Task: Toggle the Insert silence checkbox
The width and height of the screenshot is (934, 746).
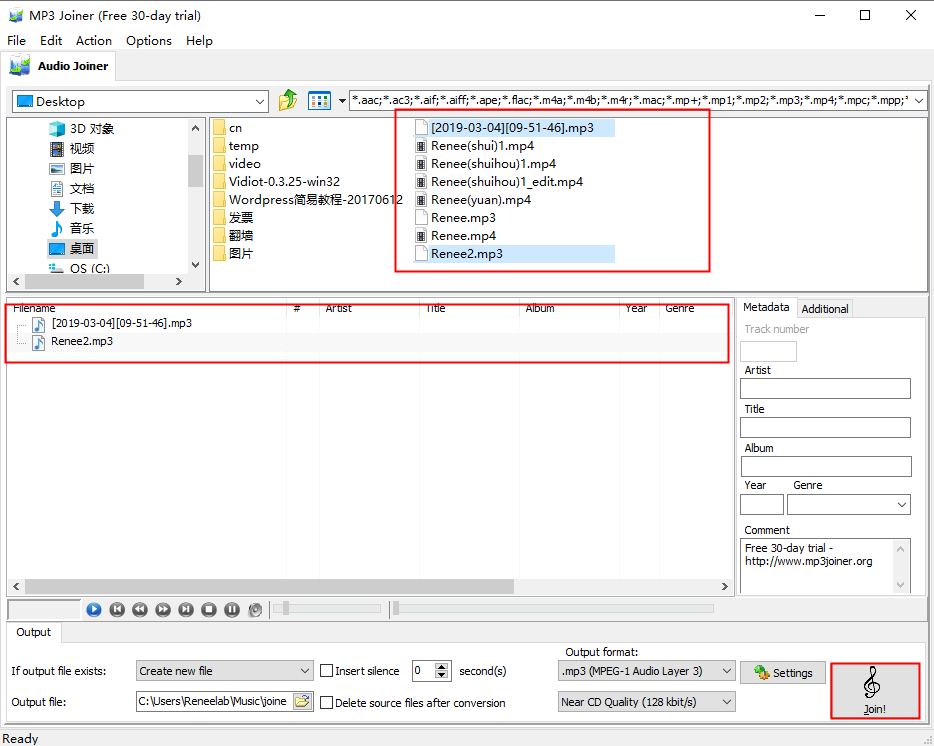Action: [326, 671]
